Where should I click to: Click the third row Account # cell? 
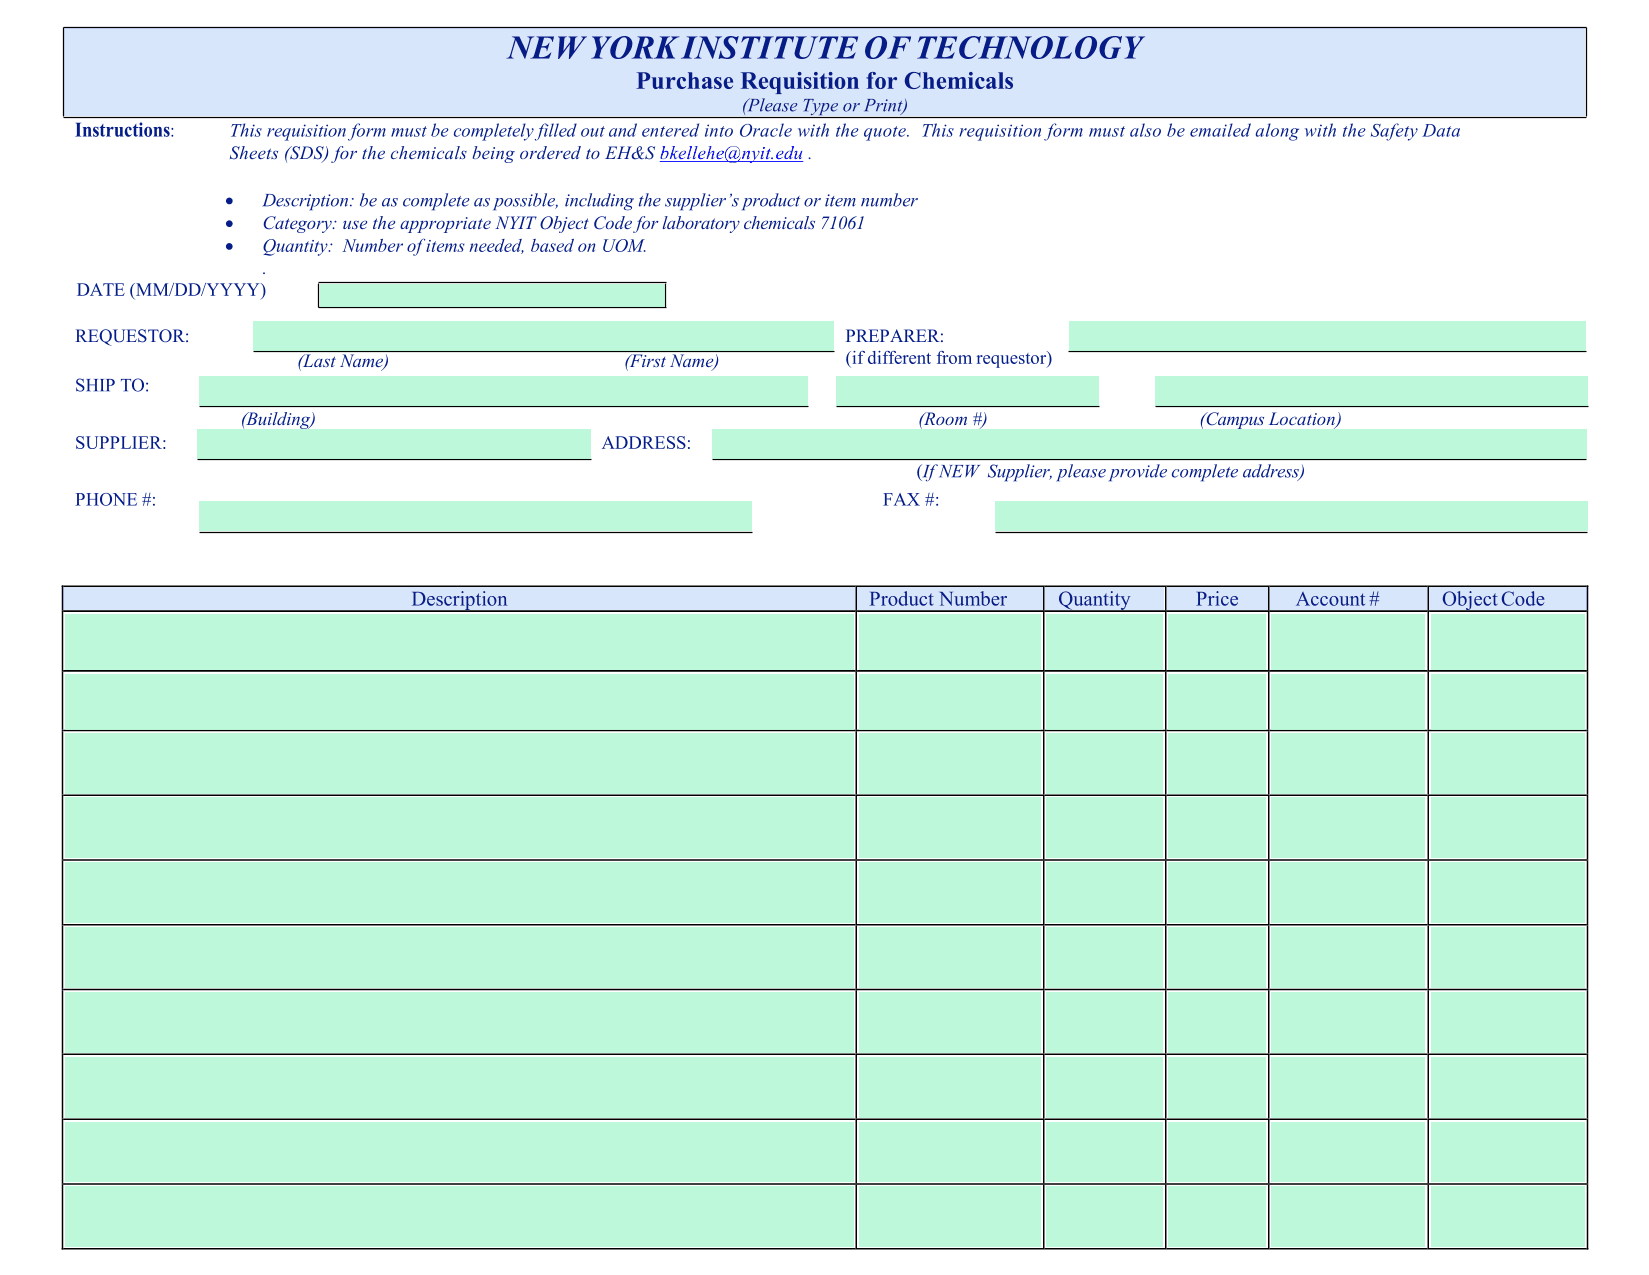point(1349,763)
